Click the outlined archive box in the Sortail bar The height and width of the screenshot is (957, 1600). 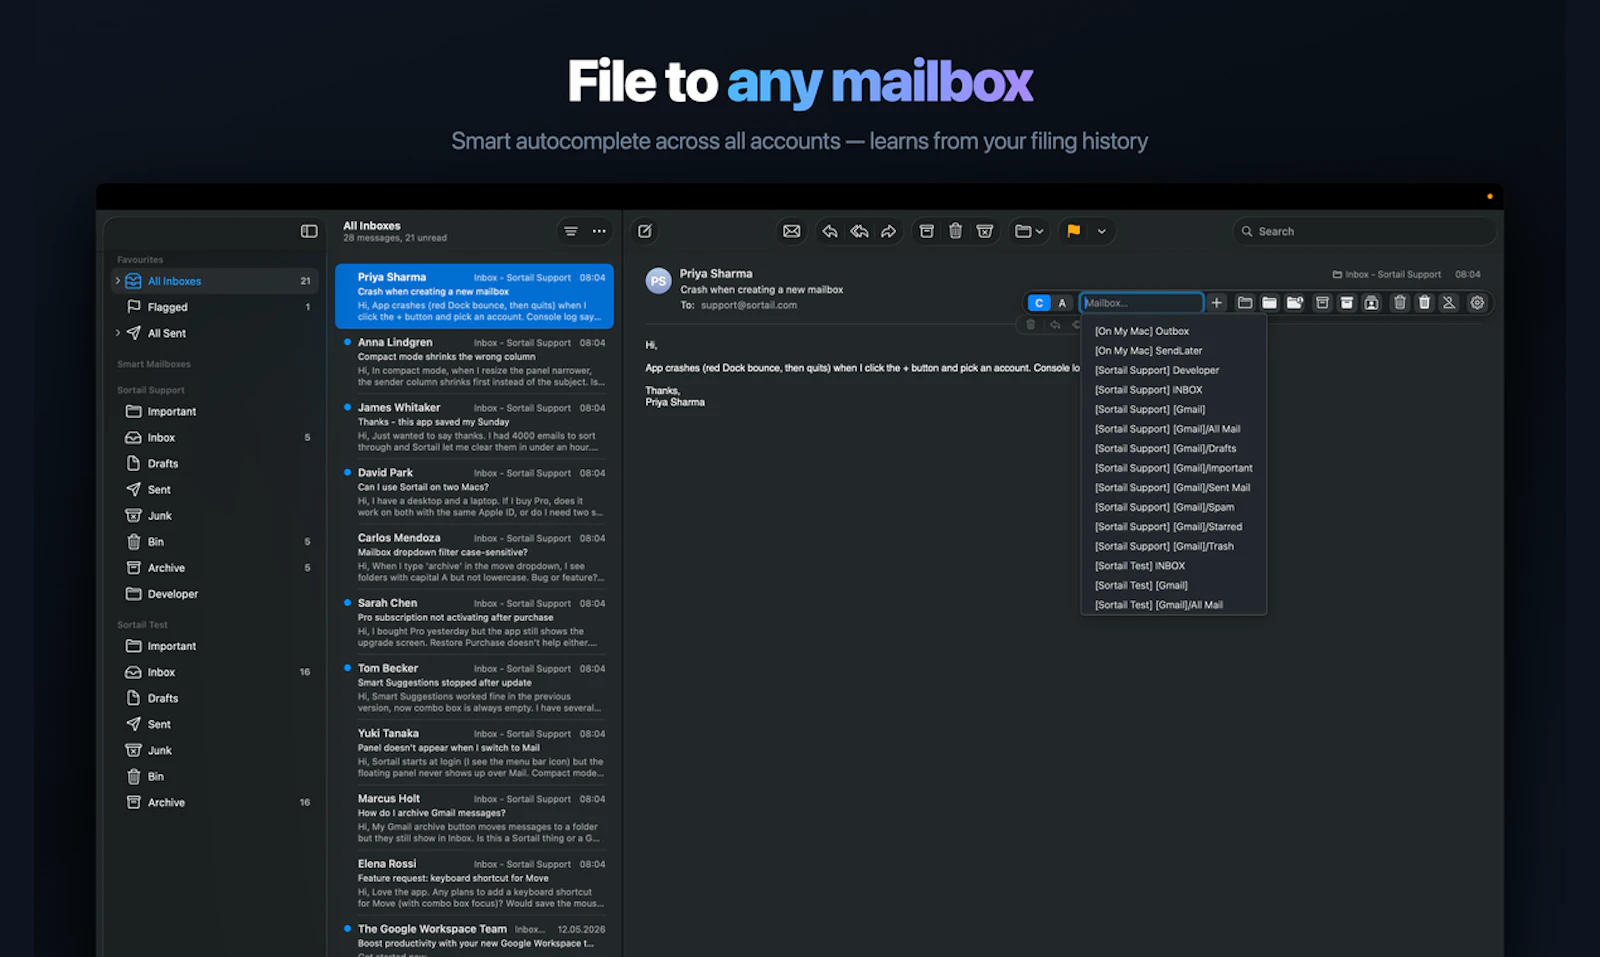(x=1322, y=303)
